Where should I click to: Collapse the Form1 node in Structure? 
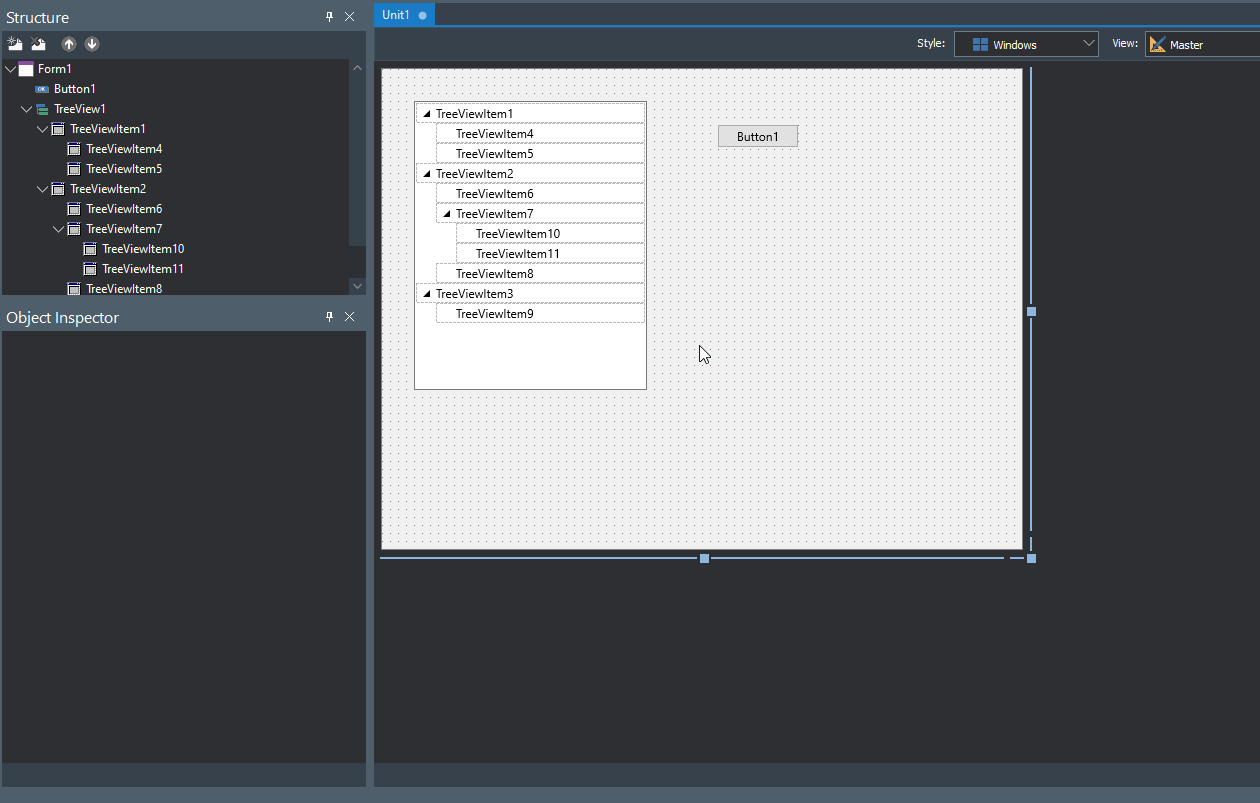11,69
